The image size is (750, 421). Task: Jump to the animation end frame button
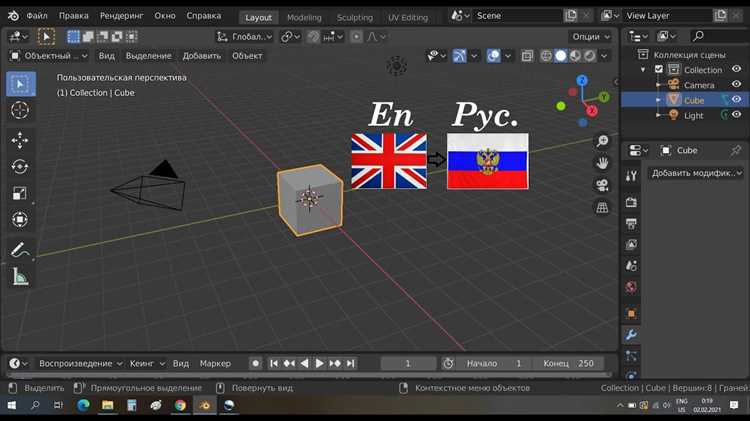point(351,364)
